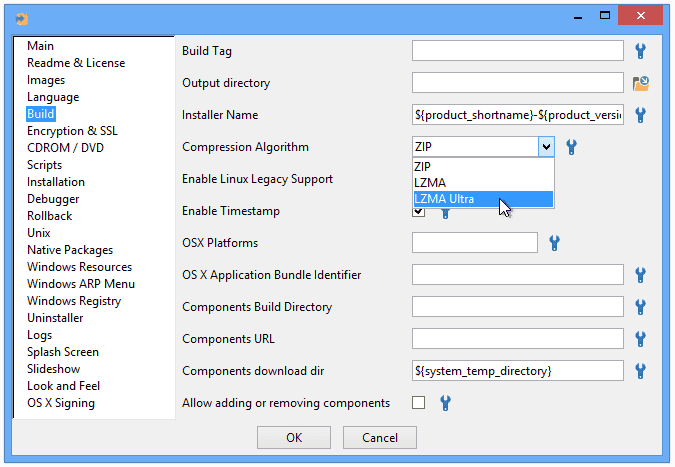Open the Installation section
Image resolution: width=675 pixels, height=467 pixels.
pyautogui.click(x=56, y=182)
